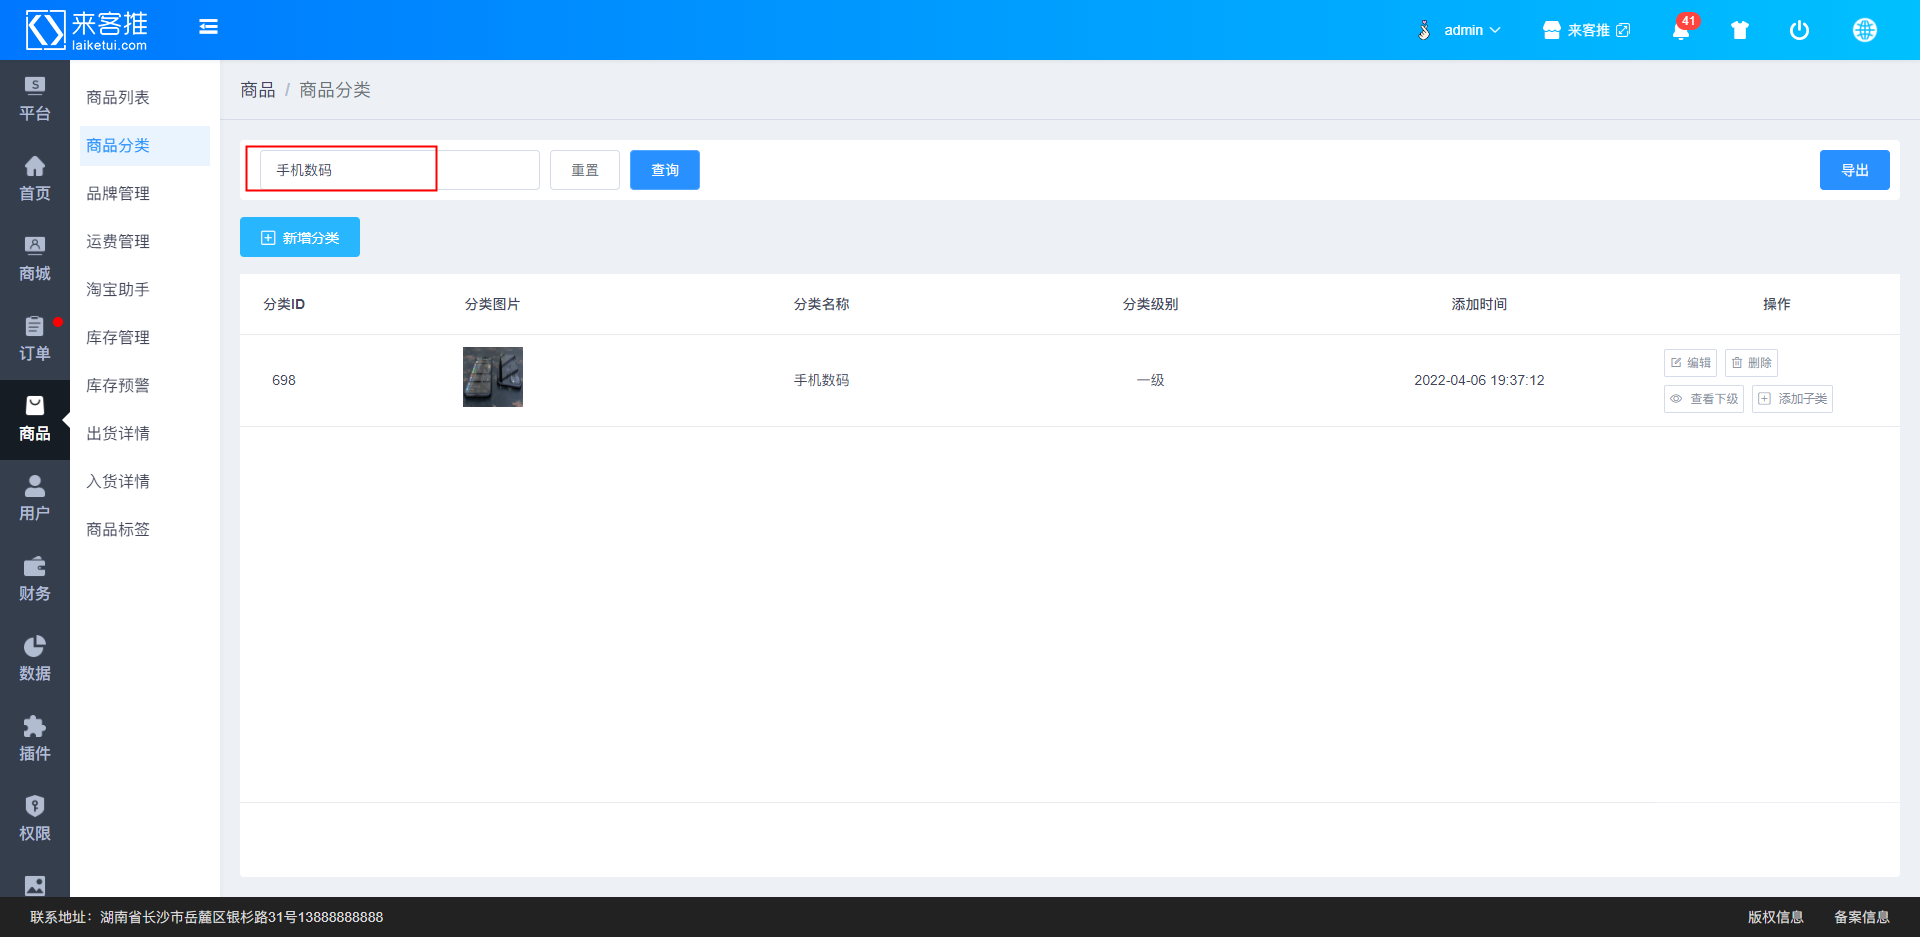Click the 导出 export button
This screenshot has height=937, width=1920.
[x=1855, y=170]
